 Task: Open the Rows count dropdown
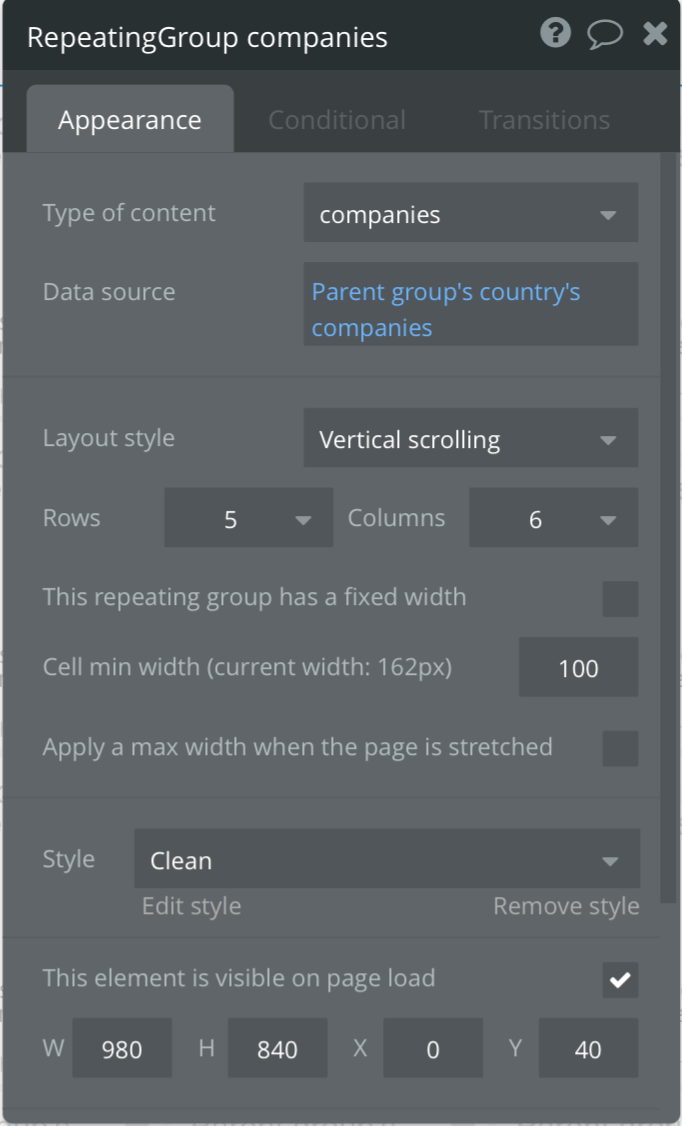pos(248,519)
